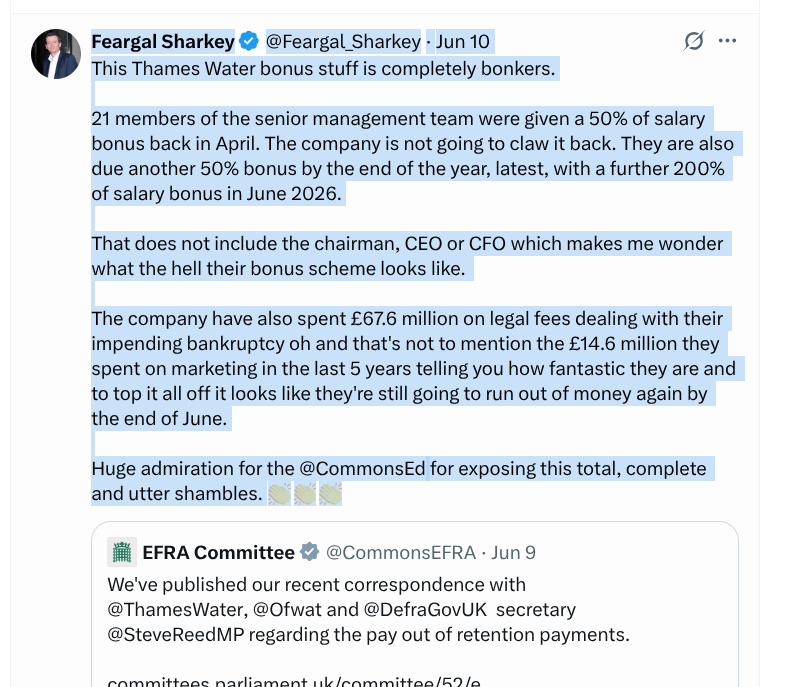Open the three-dot more options menu

click(x=727, y=41)
